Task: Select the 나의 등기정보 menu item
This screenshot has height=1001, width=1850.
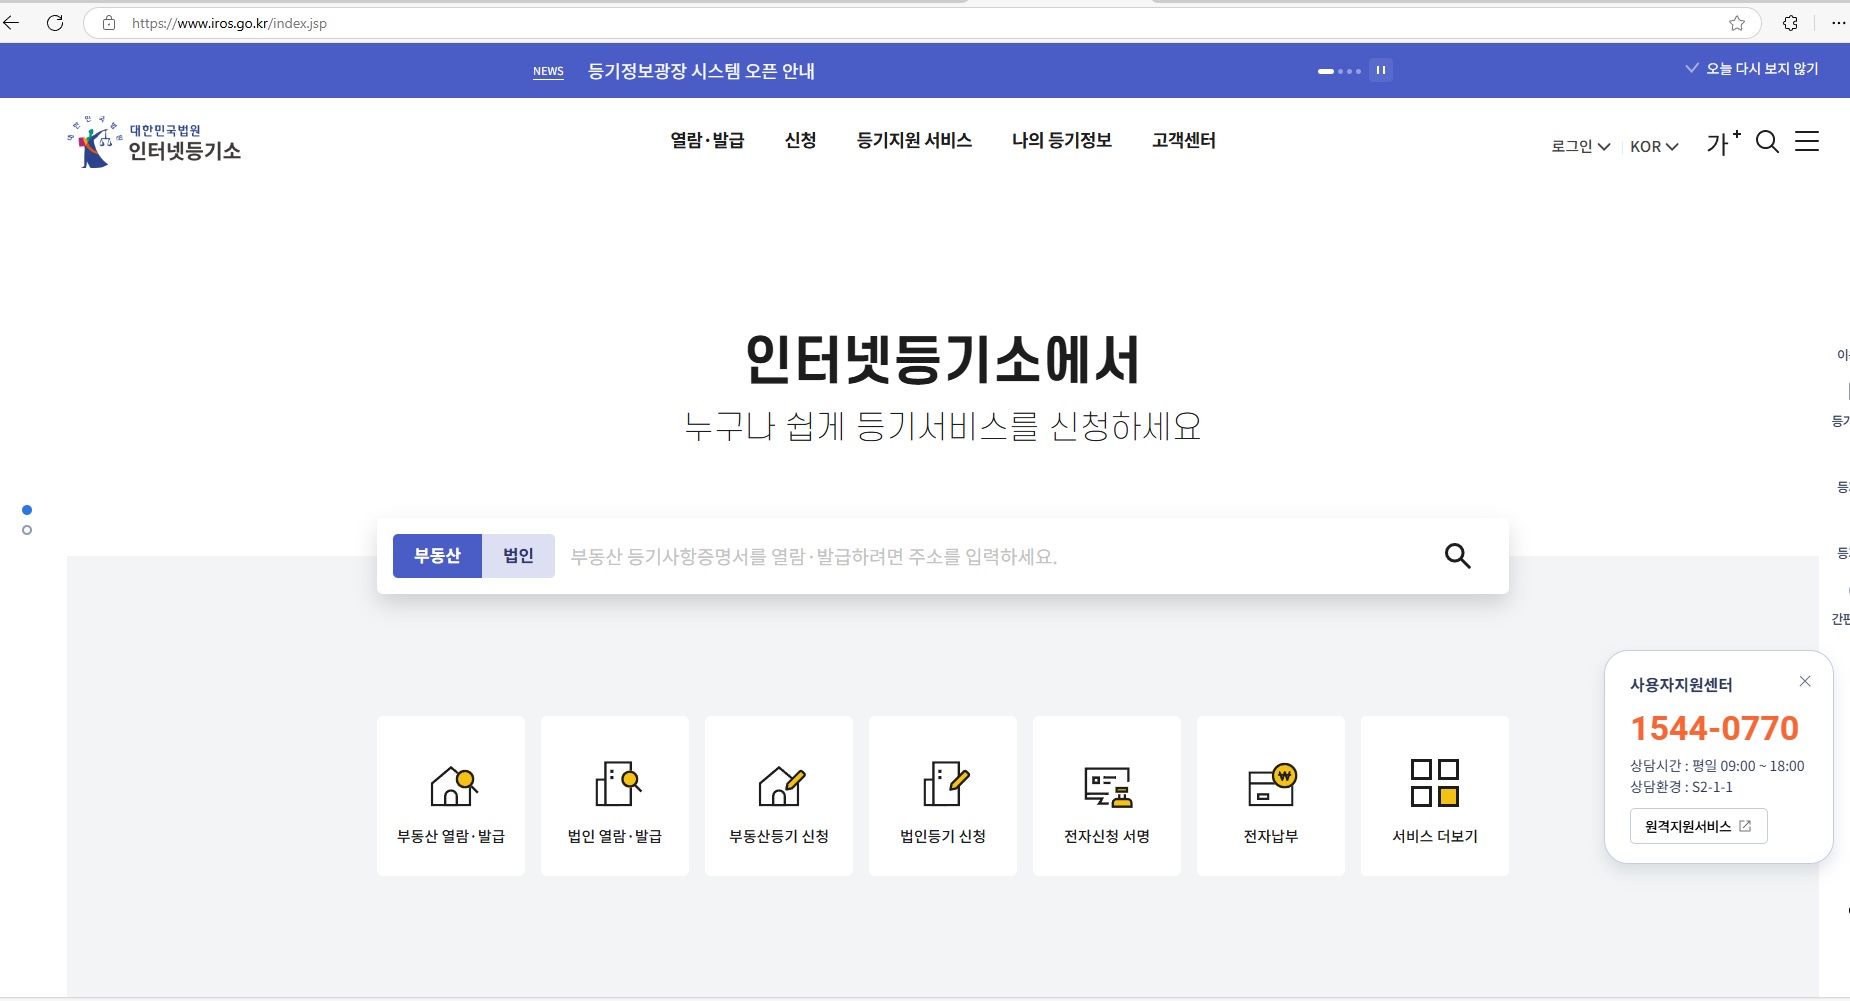Action: pos(1062,141)
